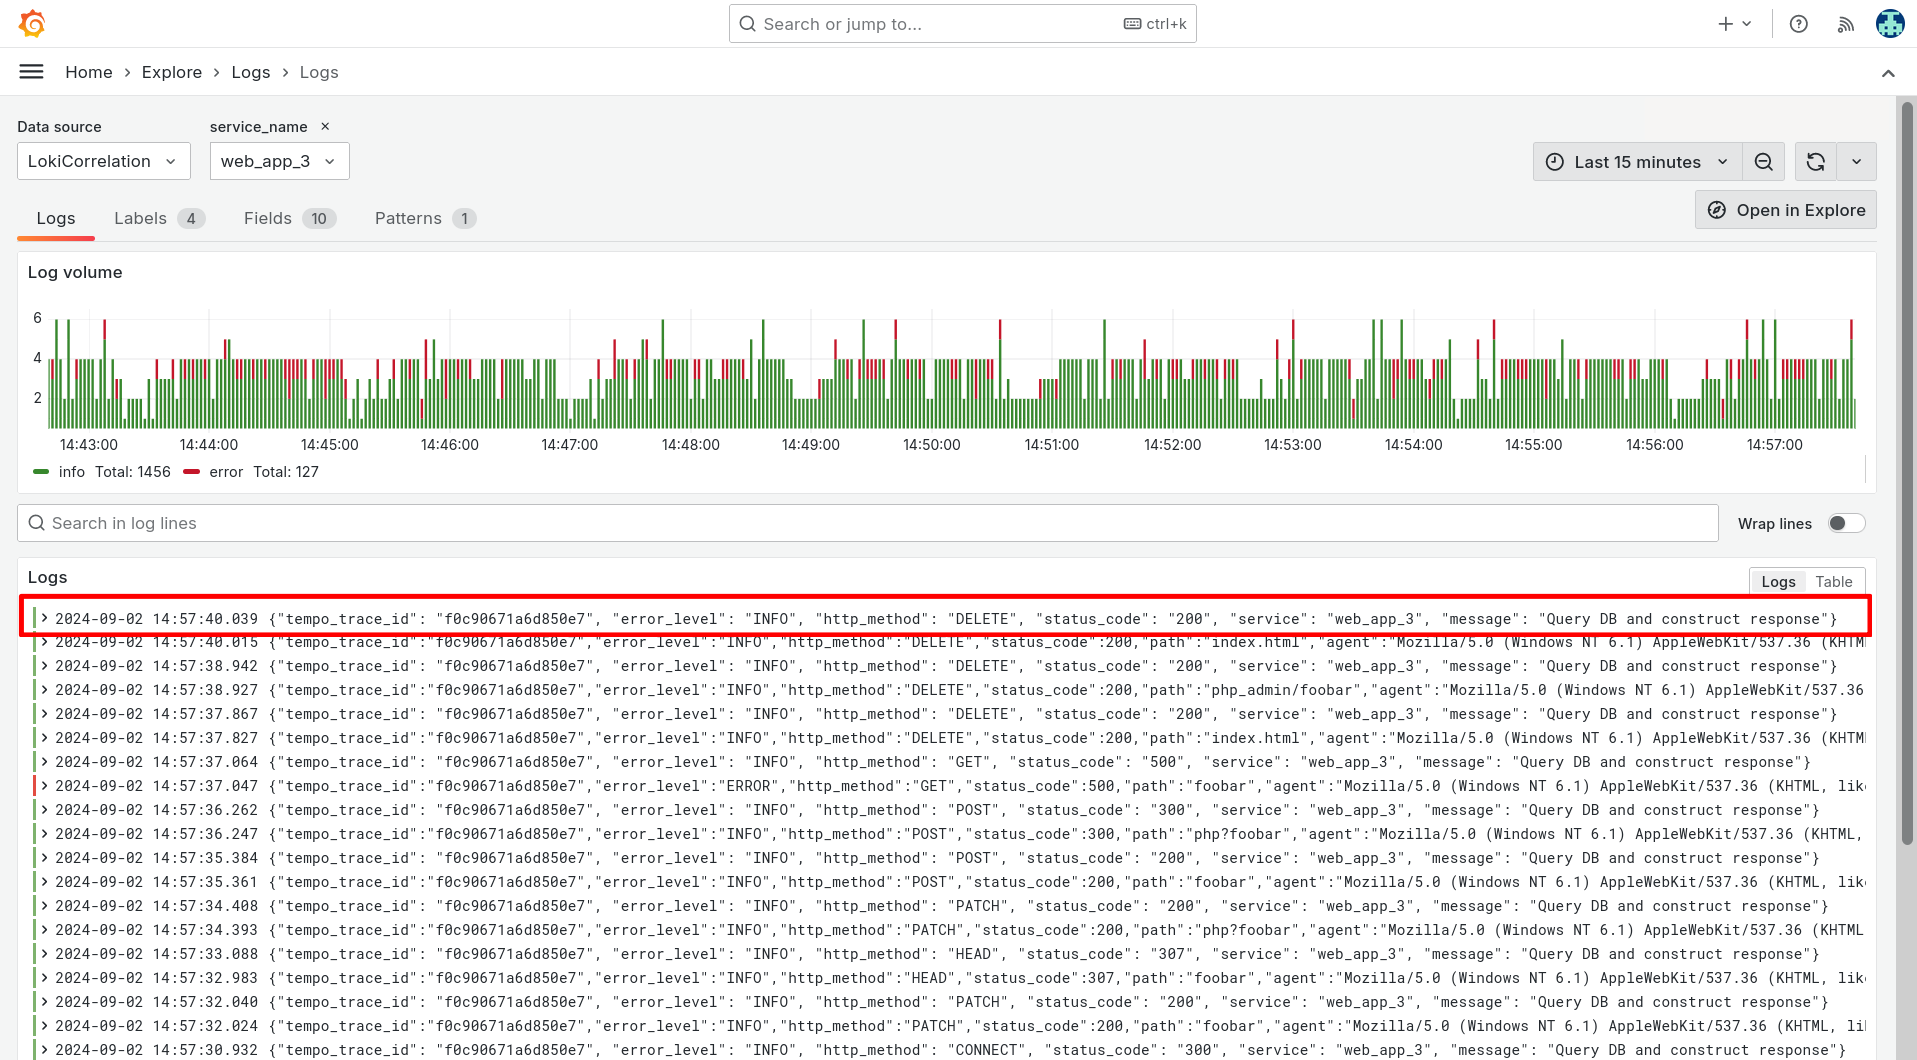
Task: Click the magnifier icon in log search
Action: coord(36,523)
